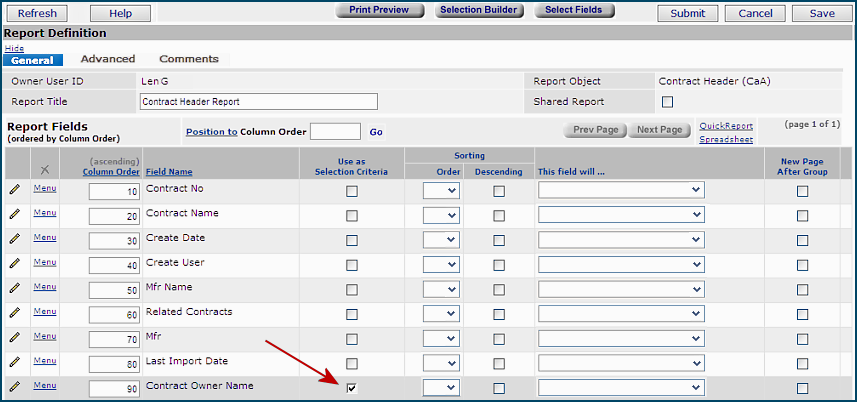The height and width of the screenshot is (402, 857).
Task: Click the edit pencil for Mfr Name row
Action: tap(15, 288)
